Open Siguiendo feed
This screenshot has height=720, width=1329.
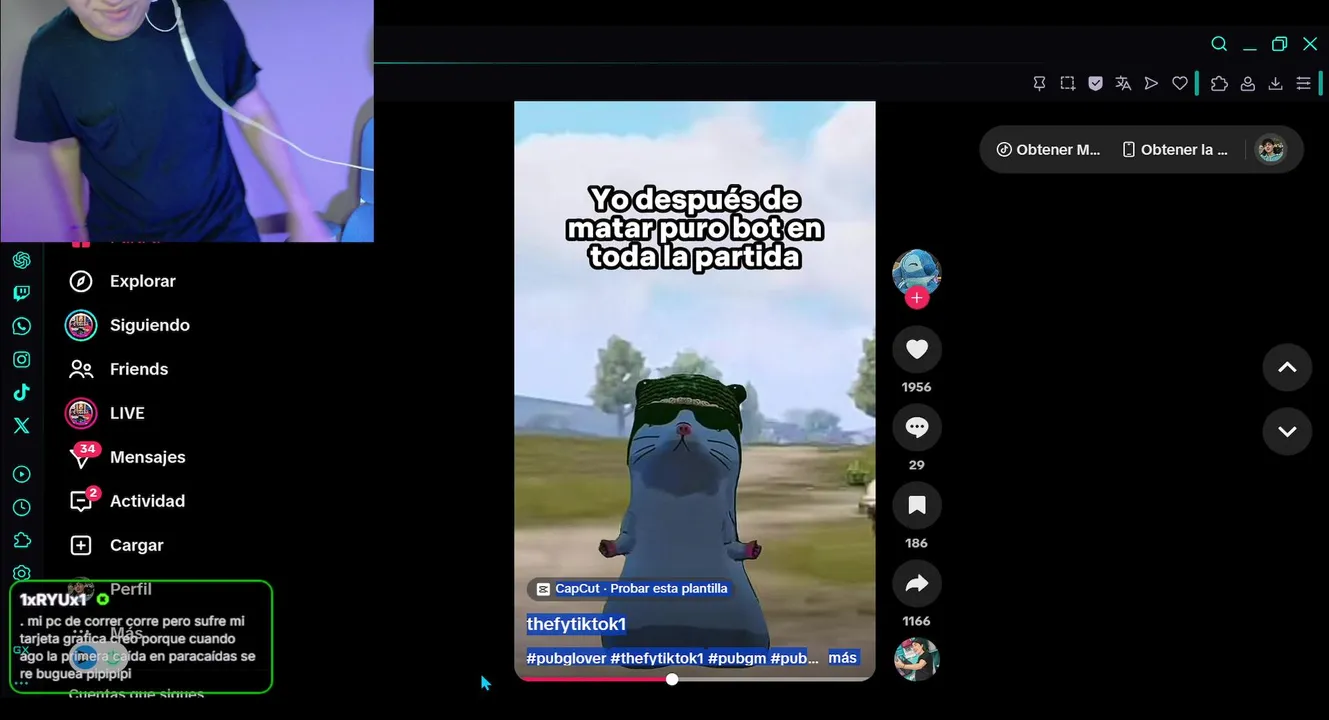pos(128,325)
